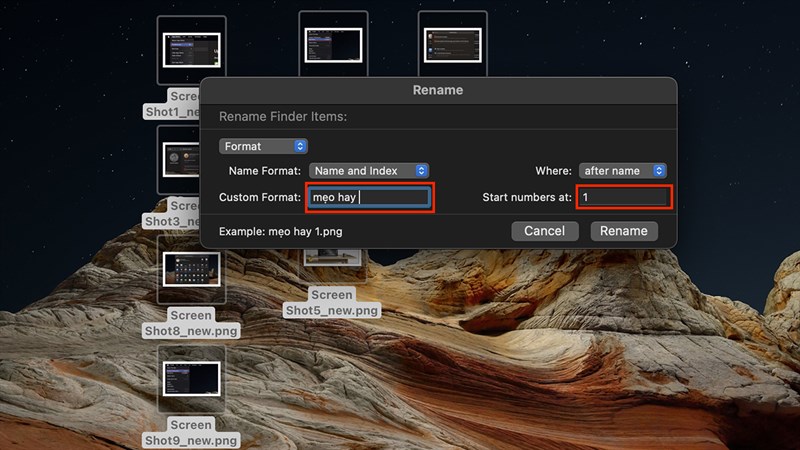Click the Screen Shot3_new file thumbnail
This screenshot has width=800, height=450.
[178, 160]
